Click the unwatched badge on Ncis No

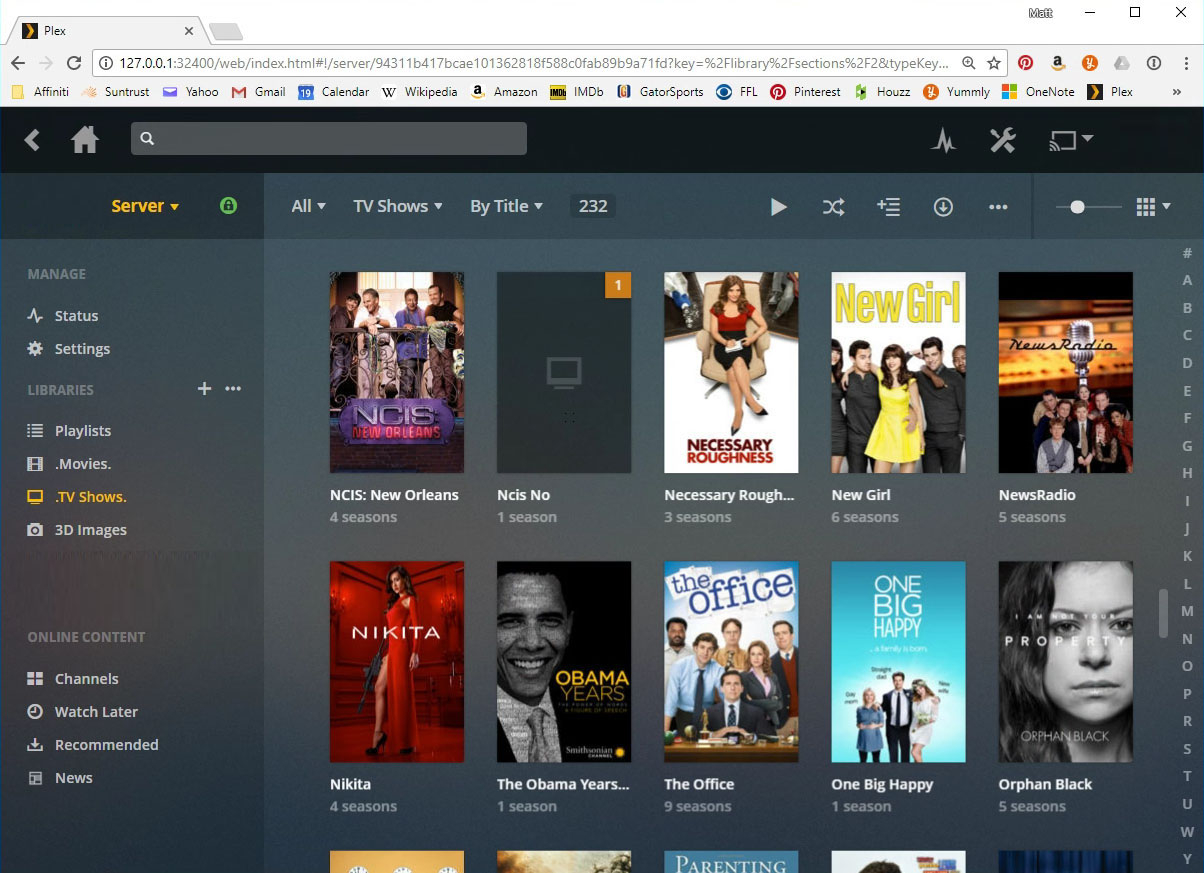(x=618, y=285)
